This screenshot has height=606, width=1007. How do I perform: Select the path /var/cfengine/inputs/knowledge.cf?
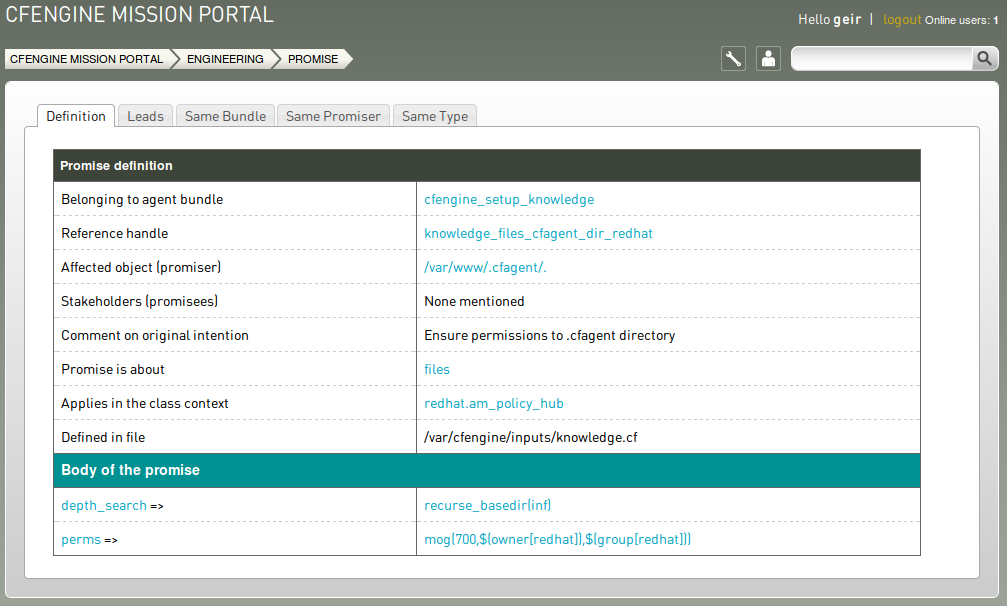530,438
